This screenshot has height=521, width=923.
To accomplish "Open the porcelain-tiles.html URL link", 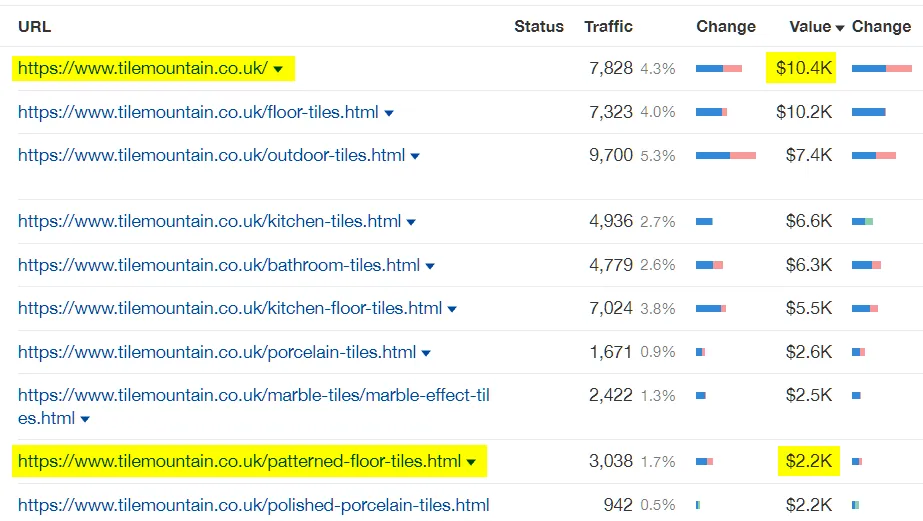I will point(217,352).
